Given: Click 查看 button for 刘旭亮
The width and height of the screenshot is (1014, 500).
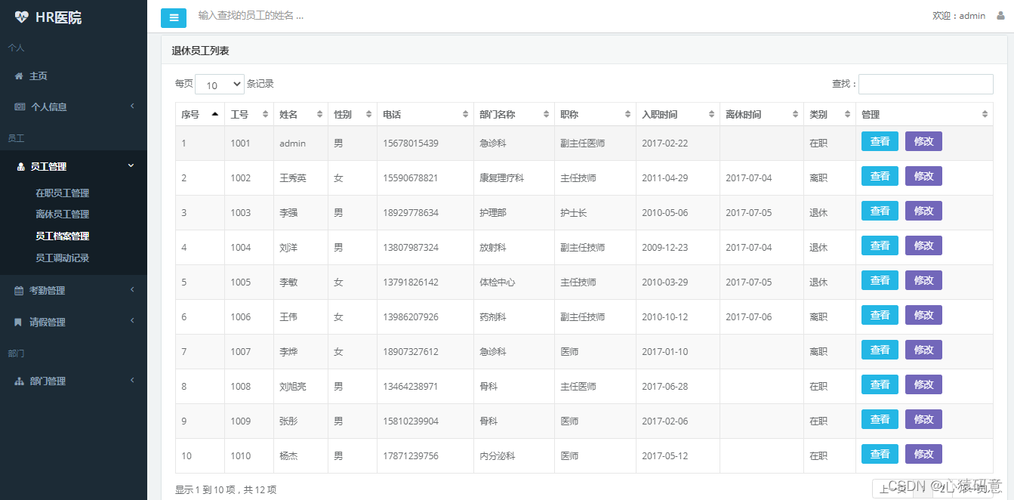Looking at the screenshot, I should 879,385.
